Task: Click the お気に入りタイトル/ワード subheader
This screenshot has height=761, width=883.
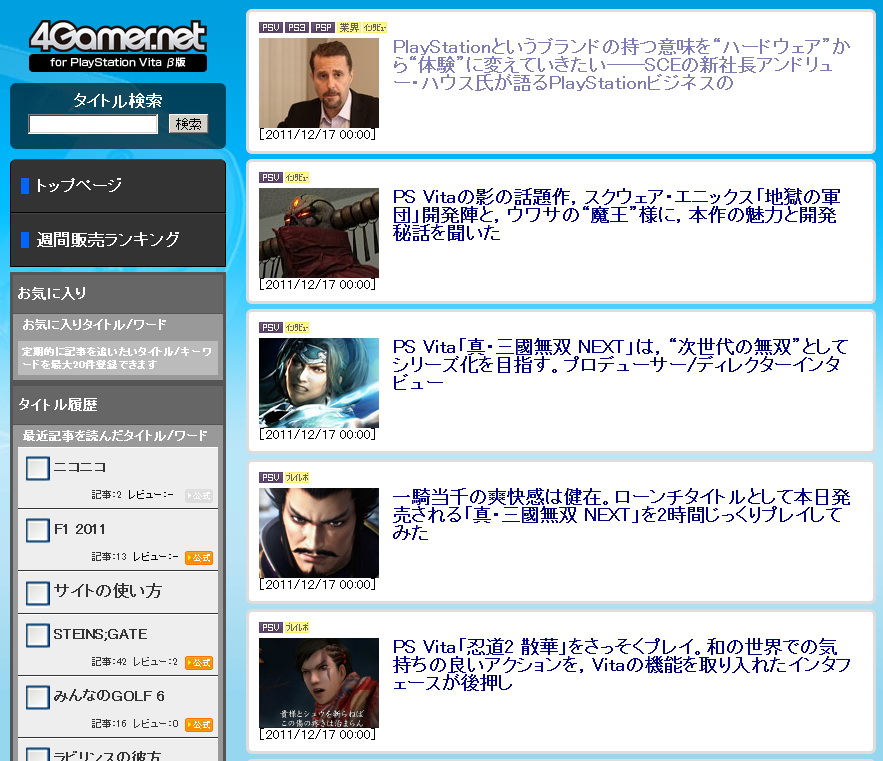Action: (x=94, y=324)
